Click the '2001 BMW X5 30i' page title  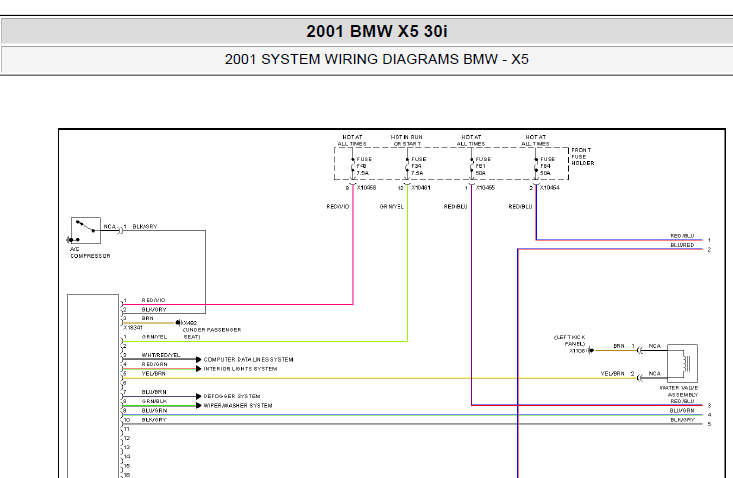(x=376, y=31)
